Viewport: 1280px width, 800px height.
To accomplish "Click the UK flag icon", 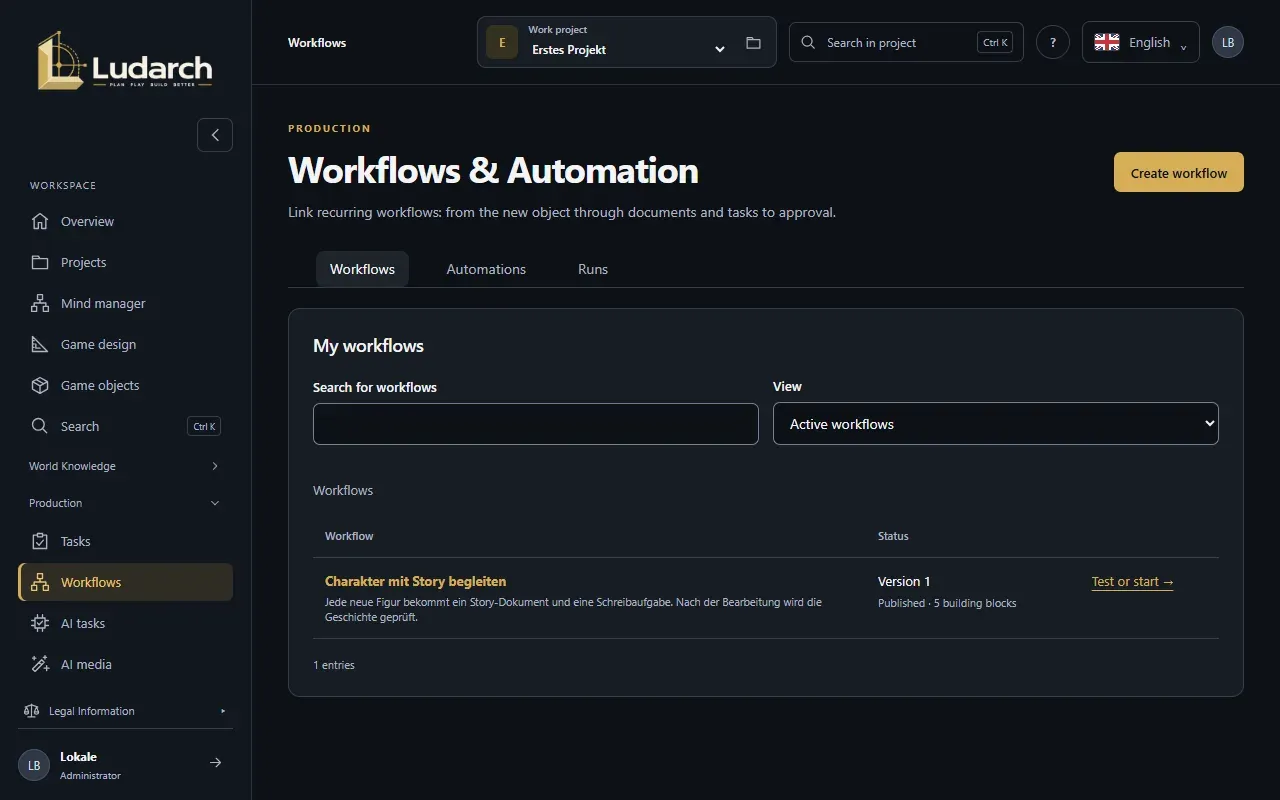I will tap(1107, 42).
